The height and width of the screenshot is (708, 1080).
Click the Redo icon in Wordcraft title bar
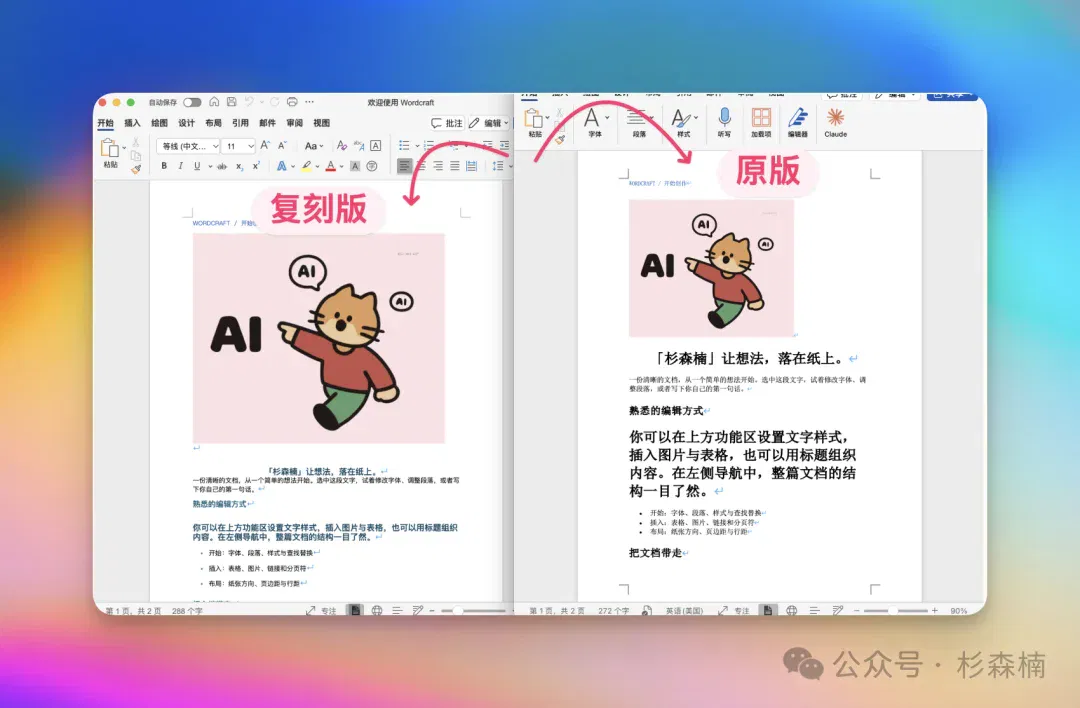[x=274, y=102]
